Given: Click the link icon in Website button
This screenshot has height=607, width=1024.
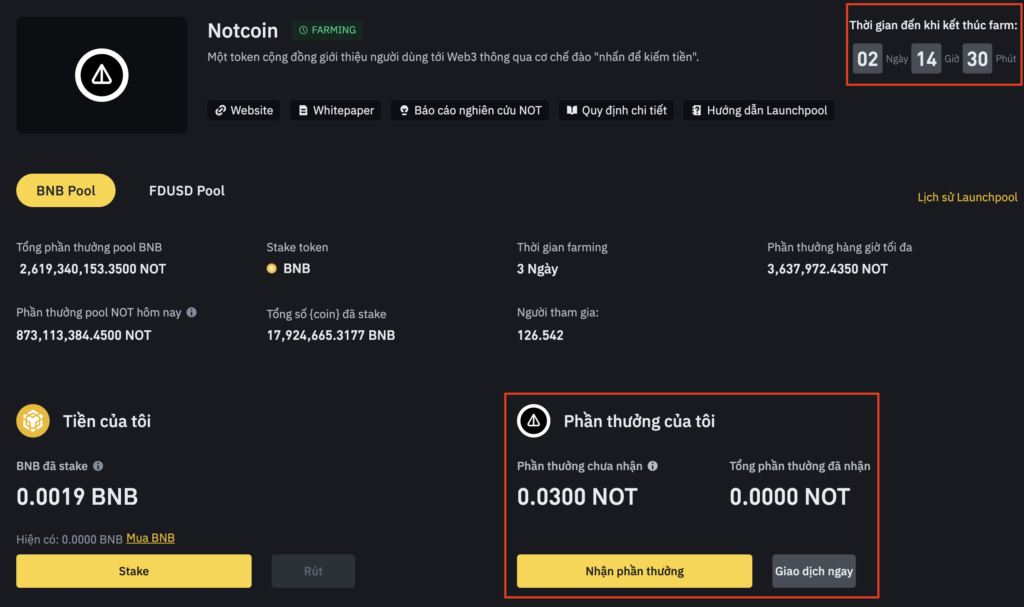Looking at the screenshot, I should 221,110.
